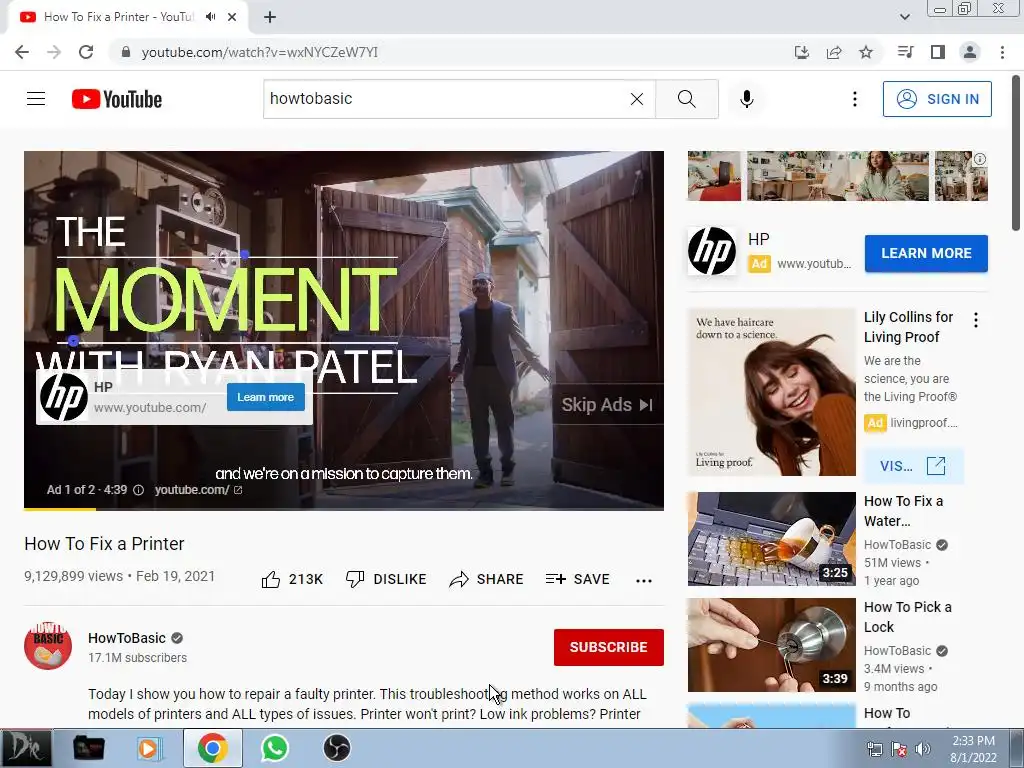The height and width of the screenshot is (768, 1024).
Task: Open OBS Studio from the taskbar
Action: click(337, 748)
